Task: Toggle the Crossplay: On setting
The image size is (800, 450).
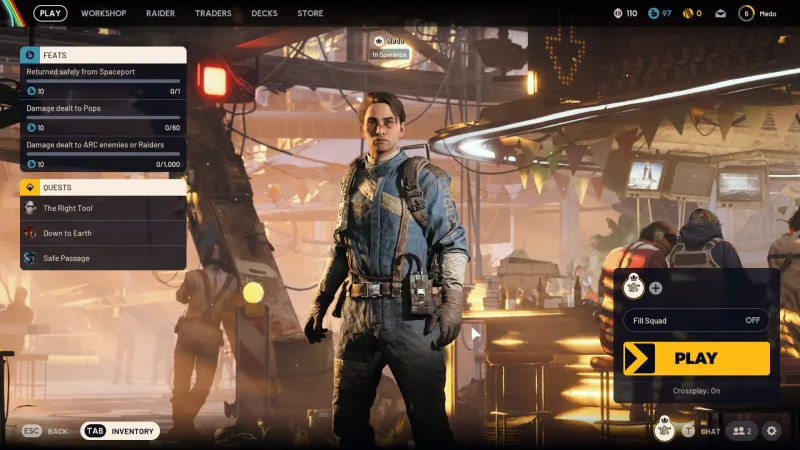Action: [x=696, y=391]
